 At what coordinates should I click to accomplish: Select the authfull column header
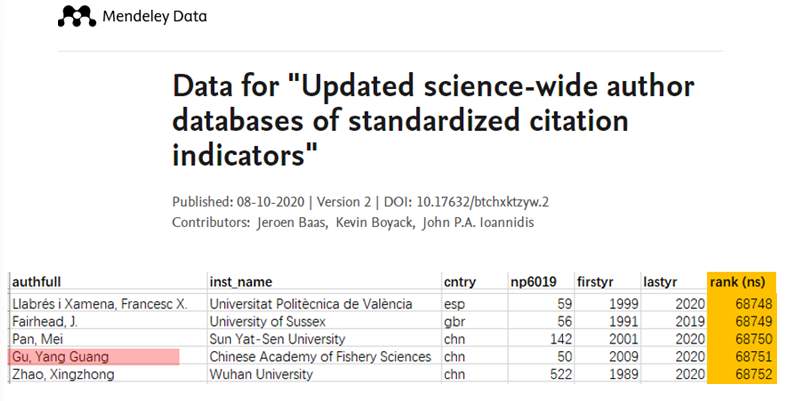[x=36, y=282]
